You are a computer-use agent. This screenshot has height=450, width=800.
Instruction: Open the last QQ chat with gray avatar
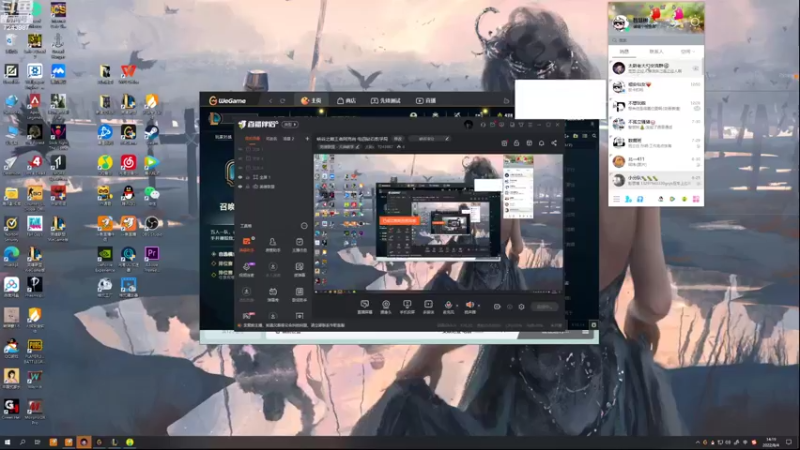coord(656,180)
